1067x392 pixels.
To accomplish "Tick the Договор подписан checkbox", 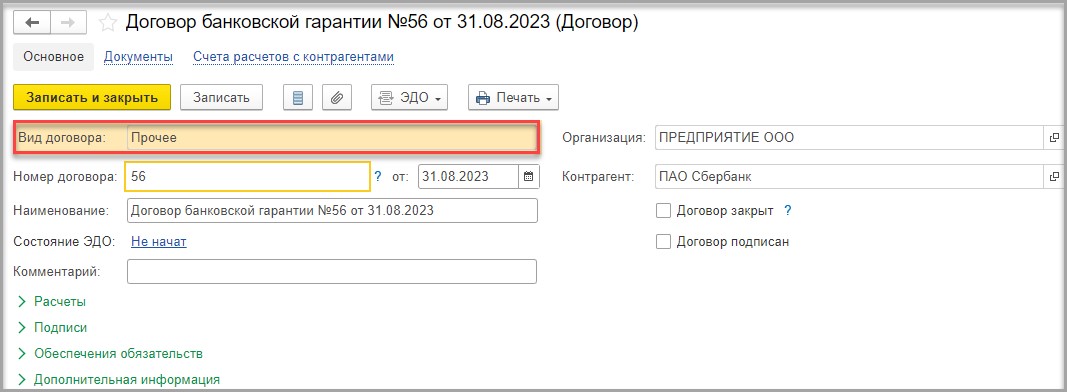I will 663,242.
